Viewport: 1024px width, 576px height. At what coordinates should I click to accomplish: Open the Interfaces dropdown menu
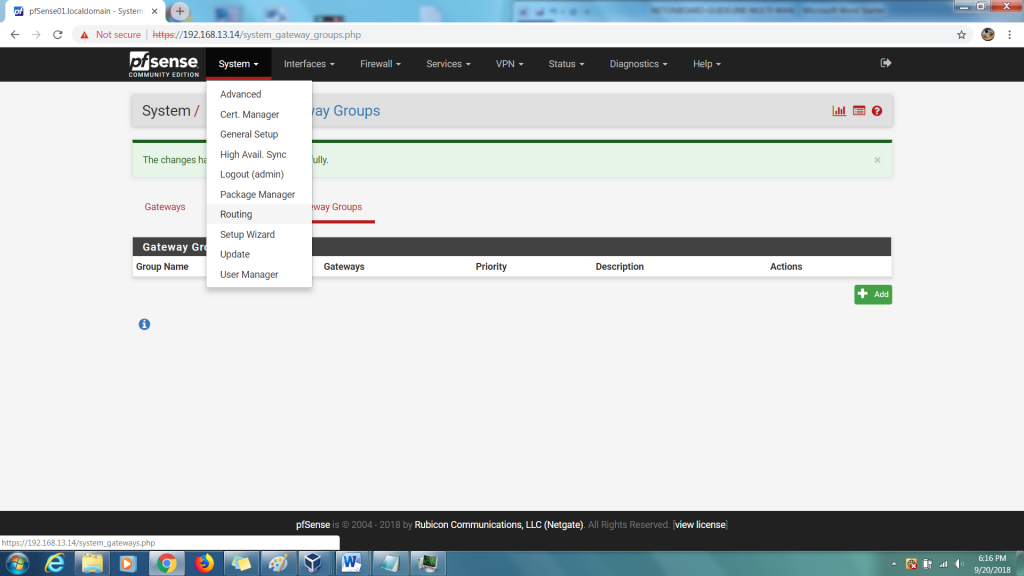(x=308, y=63)
